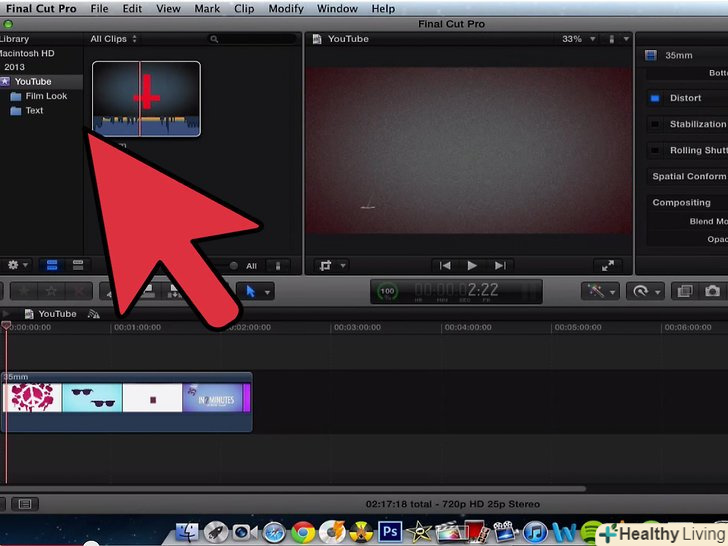Click the browser search field
This screenshot has width=728, height=546.
tap(253, 39)
